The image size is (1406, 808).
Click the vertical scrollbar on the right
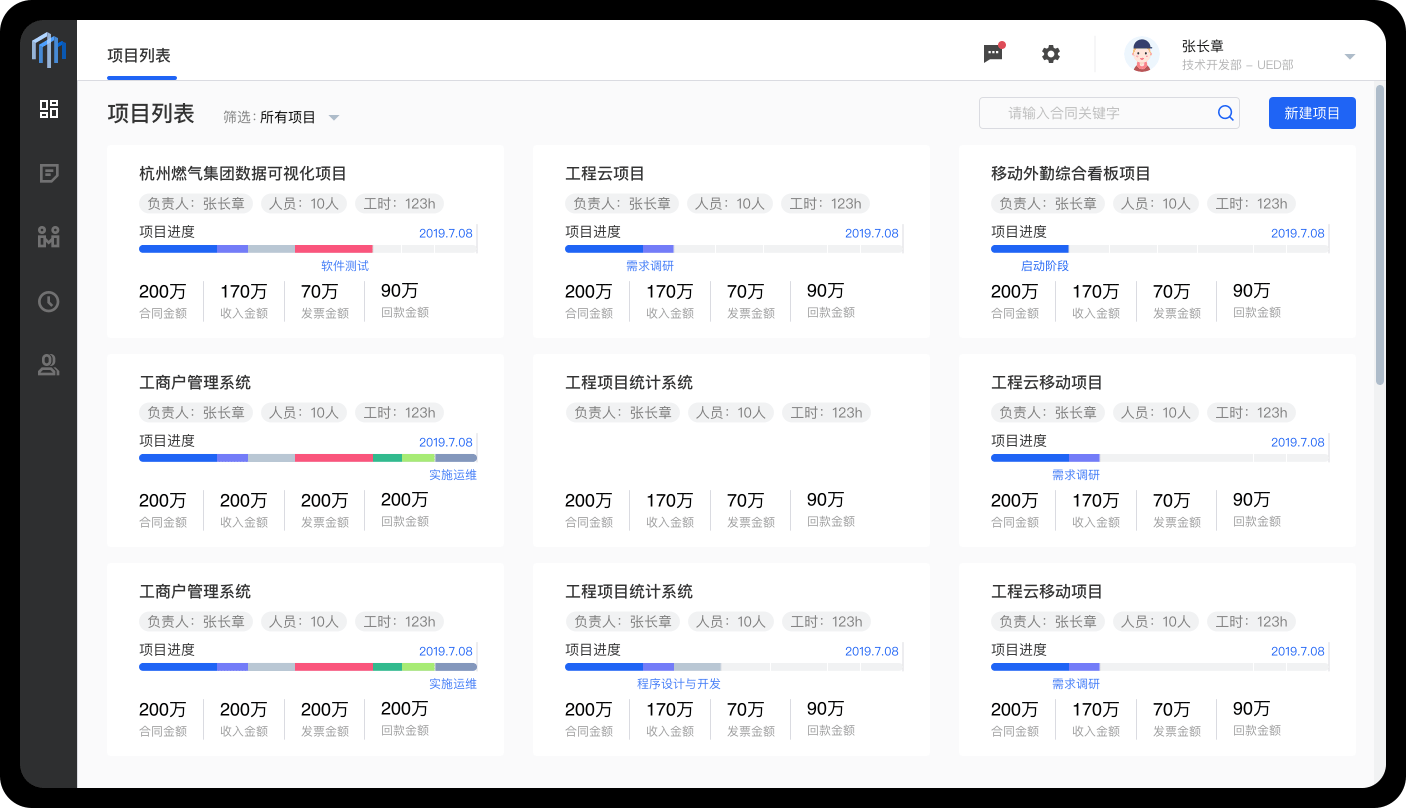(1380, 235)
